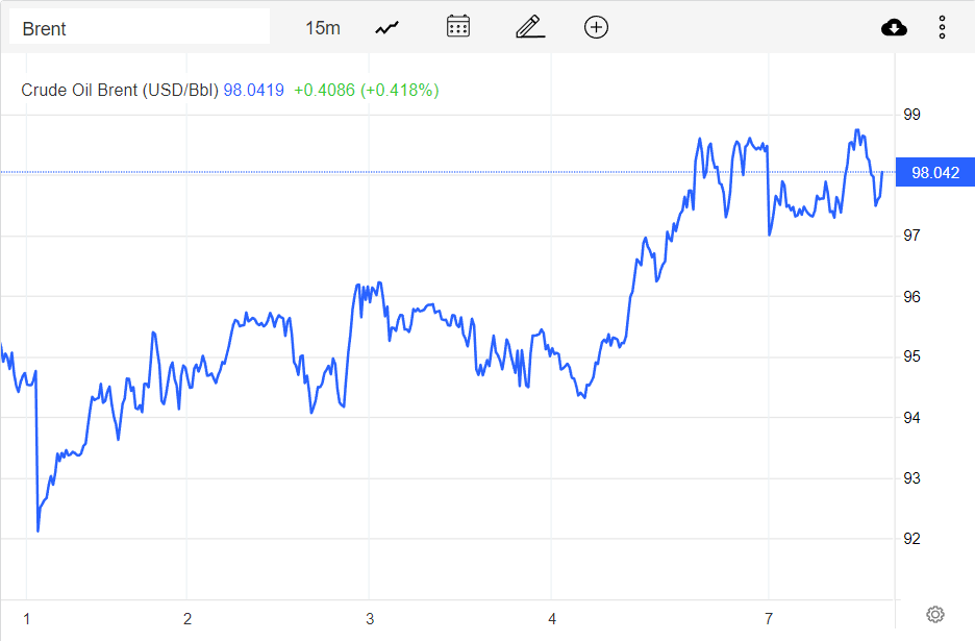This screenshot has height=641, width=977.
Task: Click the plus circle add icon
Action: point(596,27)
